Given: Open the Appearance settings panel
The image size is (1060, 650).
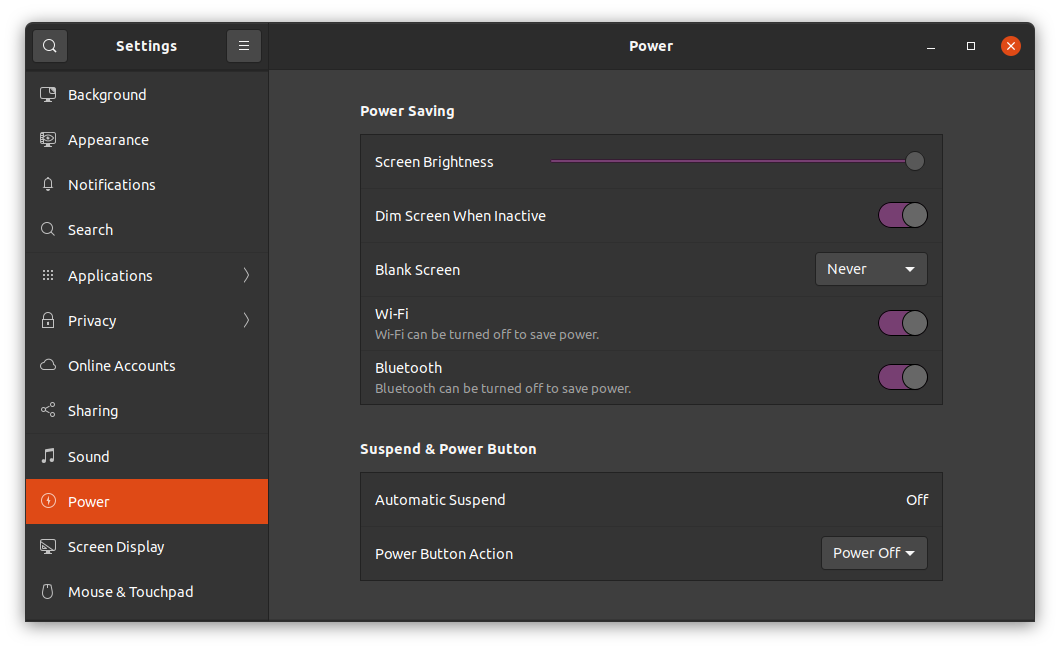Looking at the screenshot, I should 108,140.
